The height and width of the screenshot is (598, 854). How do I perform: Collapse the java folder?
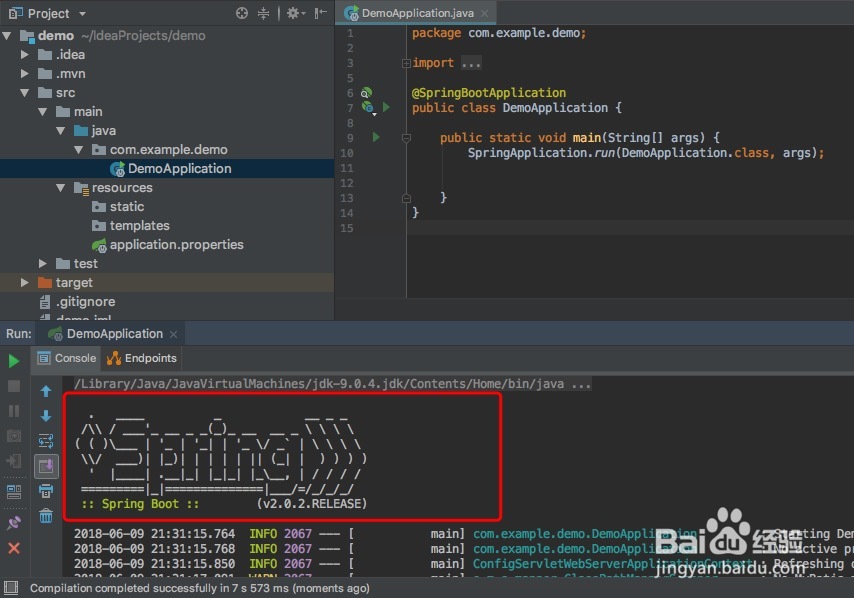[x=60, y=131]
